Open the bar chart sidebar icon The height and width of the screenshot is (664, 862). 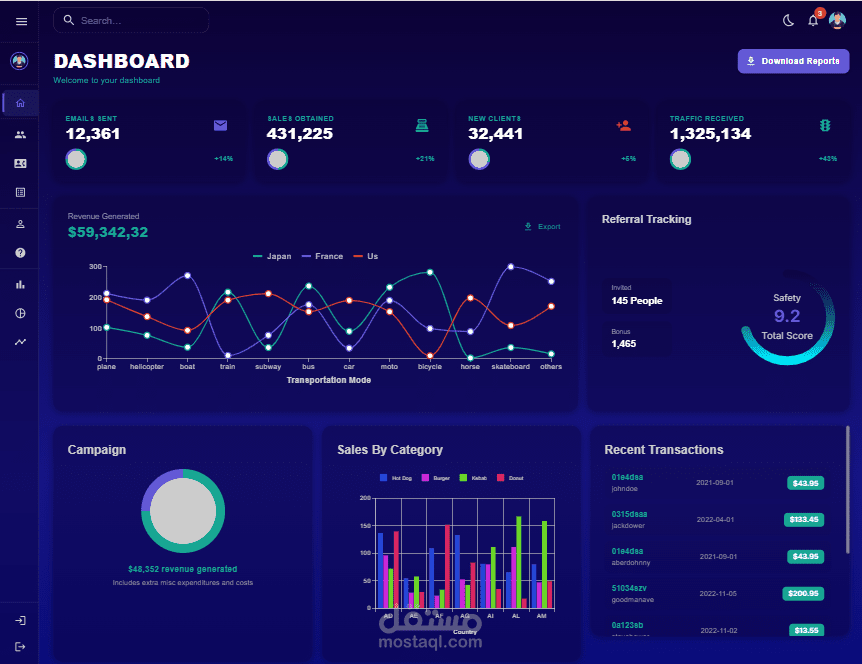point(20,285)
